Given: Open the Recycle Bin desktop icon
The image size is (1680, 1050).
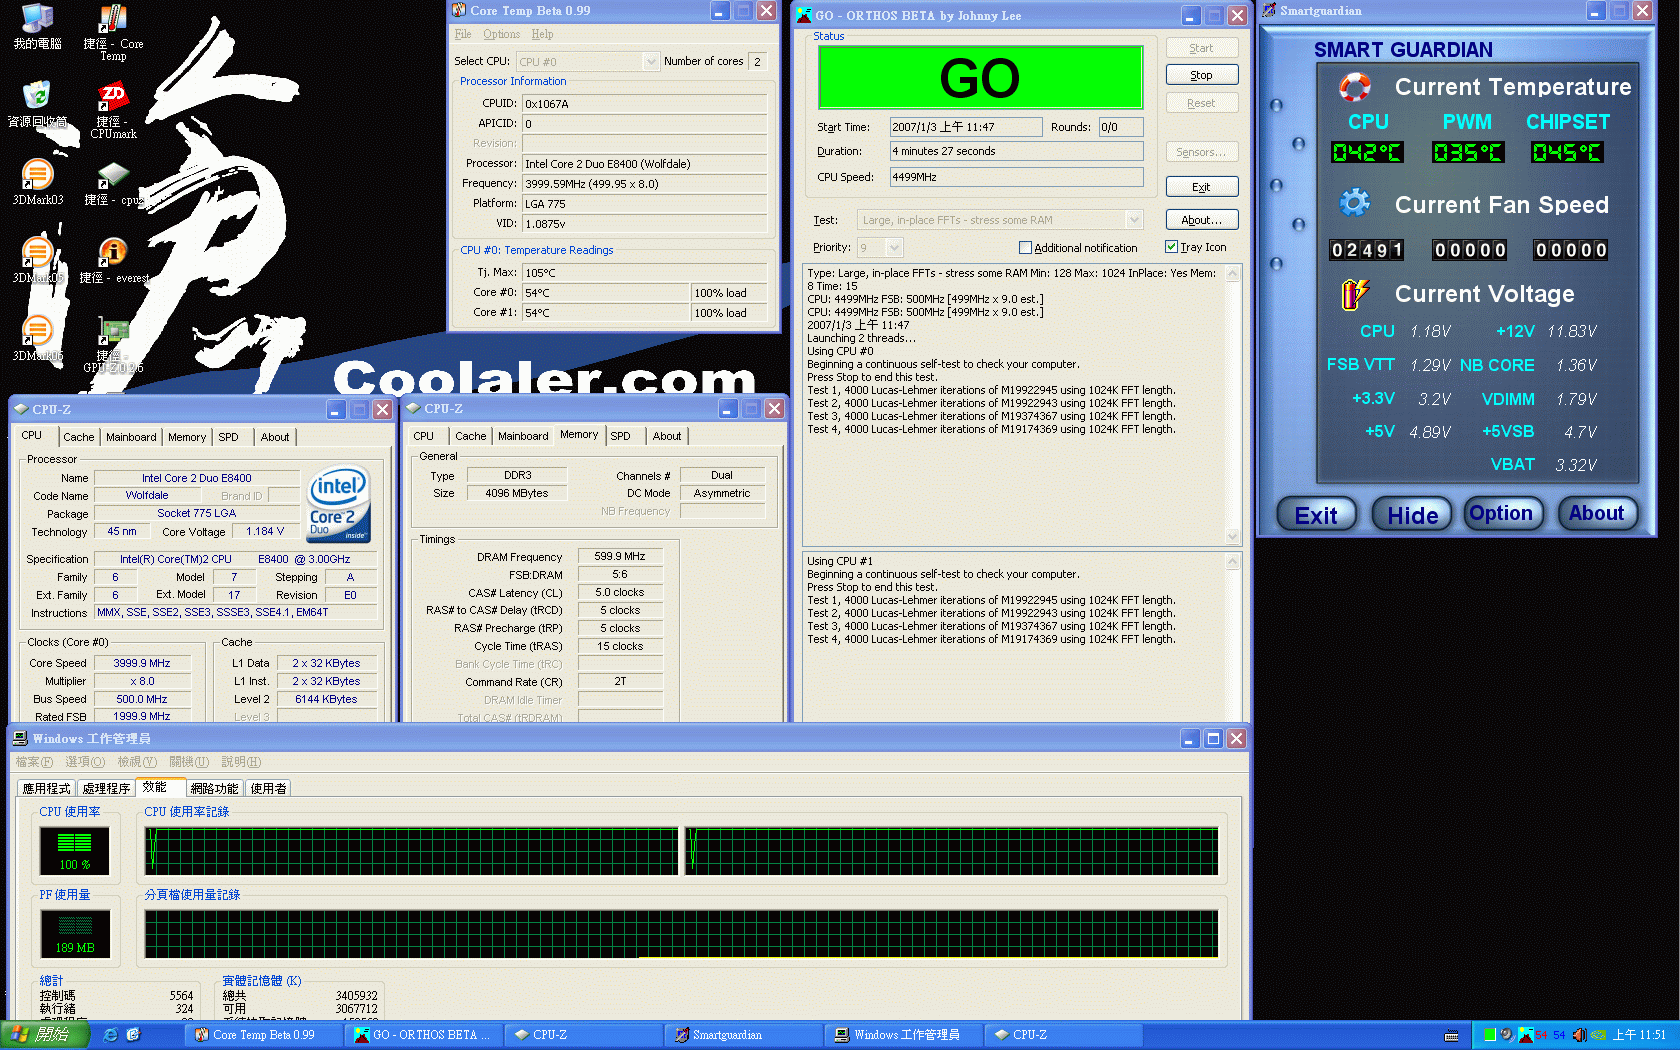Looking at the screenshot, I should [x=37, y=104].
